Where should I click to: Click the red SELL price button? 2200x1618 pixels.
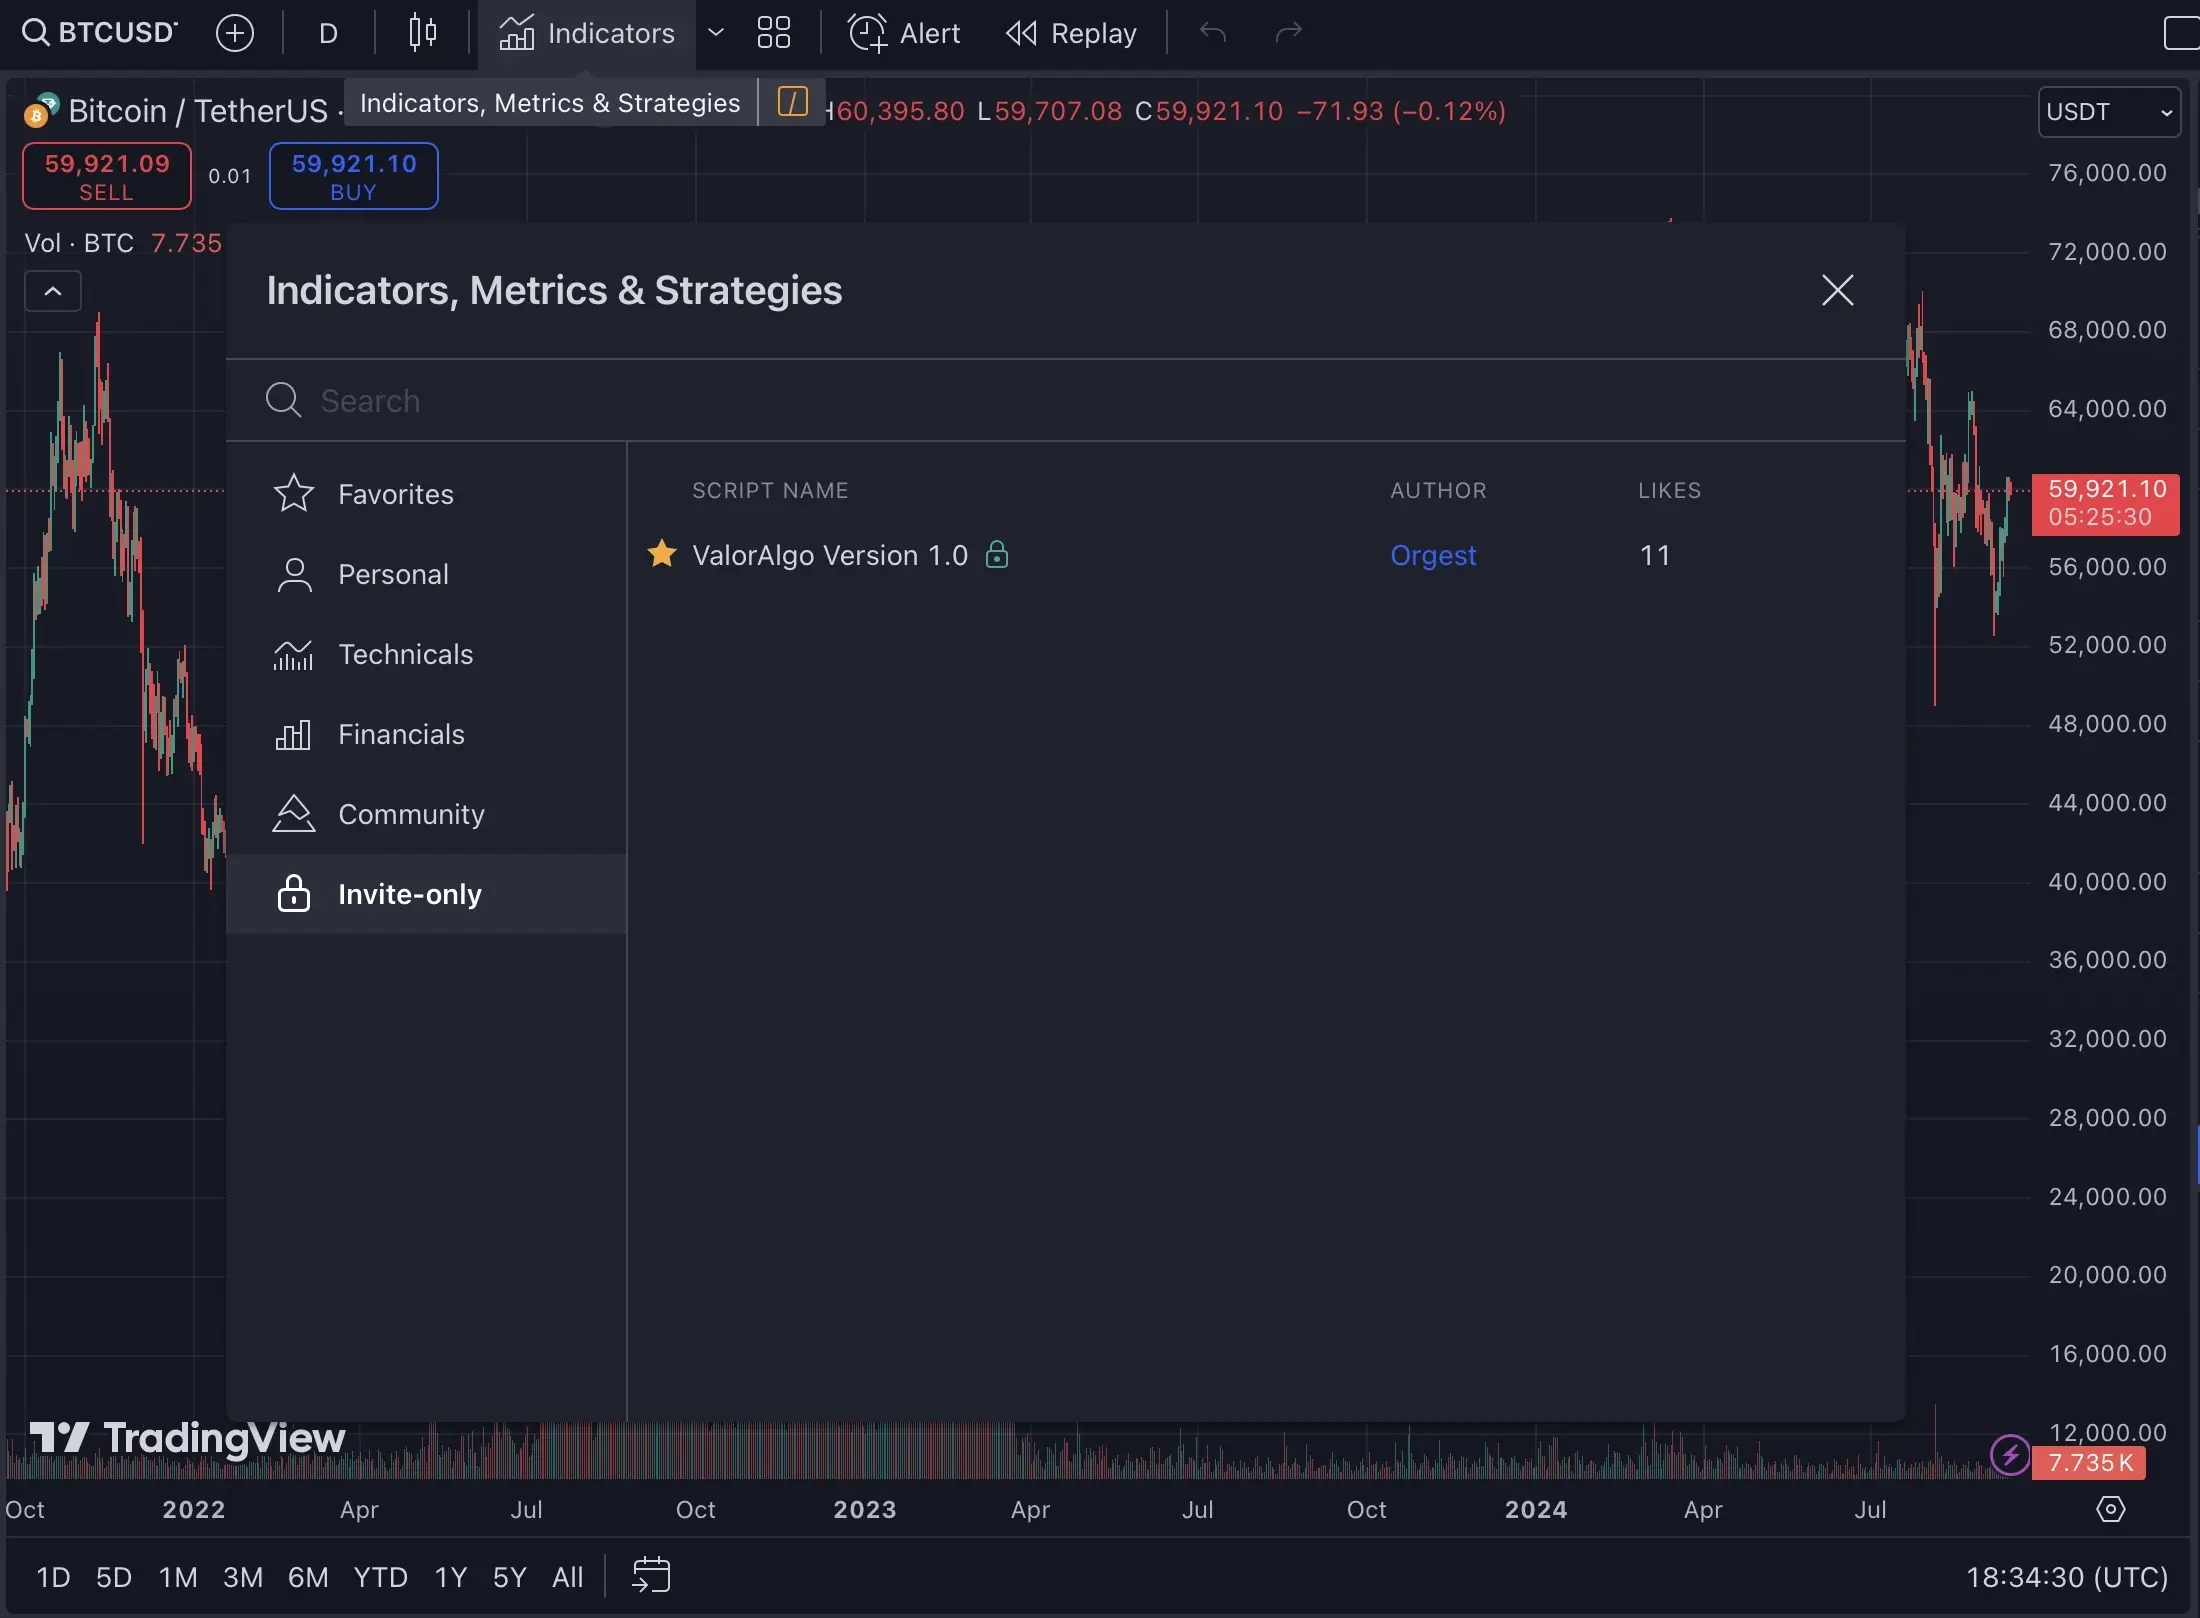click(107, 176)
